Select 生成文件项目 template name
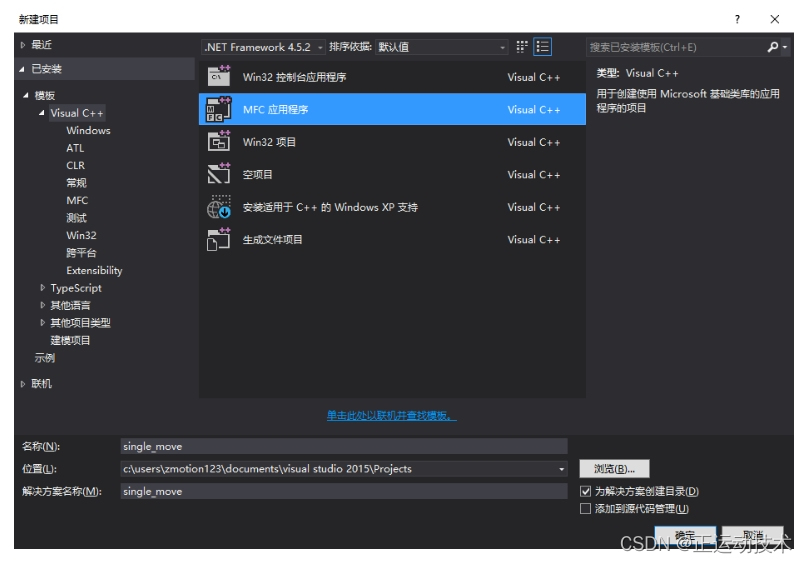808x563 pixels. coord(272,239)
